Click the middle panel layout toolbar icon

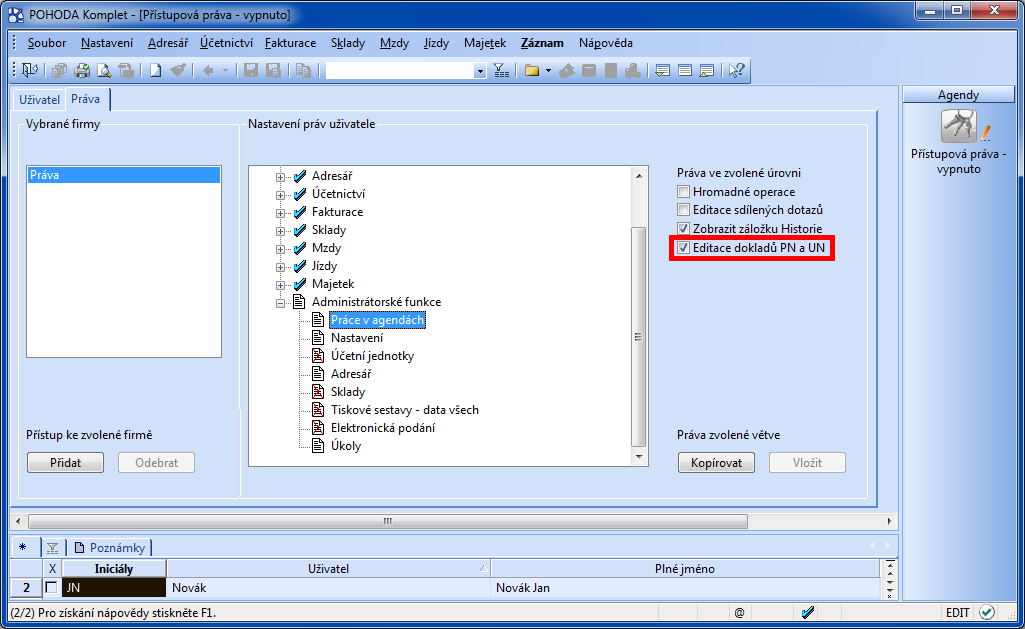click(x=684, y=70)
